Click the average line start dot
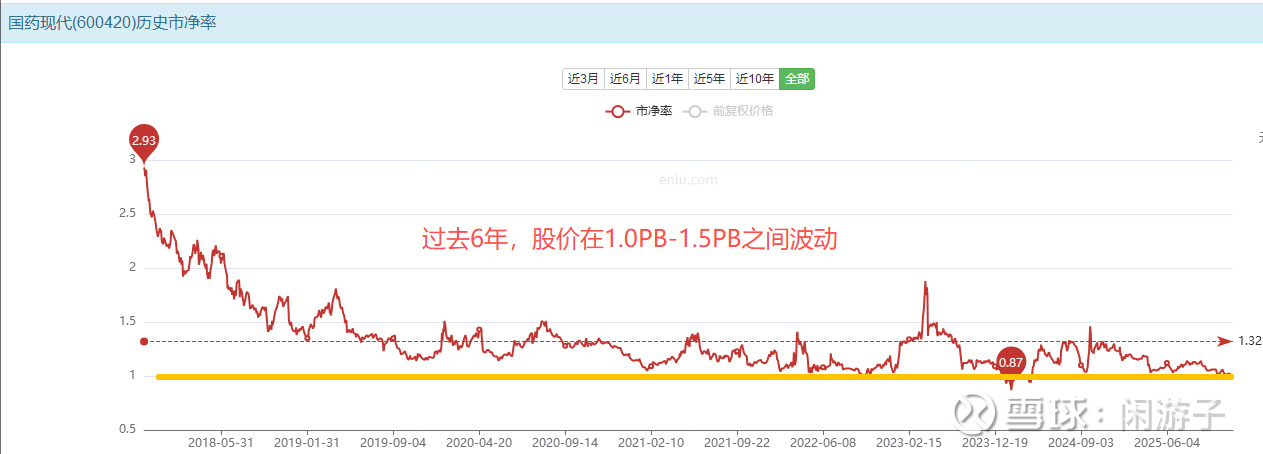Image resolution: width=1263 pixels, height=454 pixels. point(144,341)
